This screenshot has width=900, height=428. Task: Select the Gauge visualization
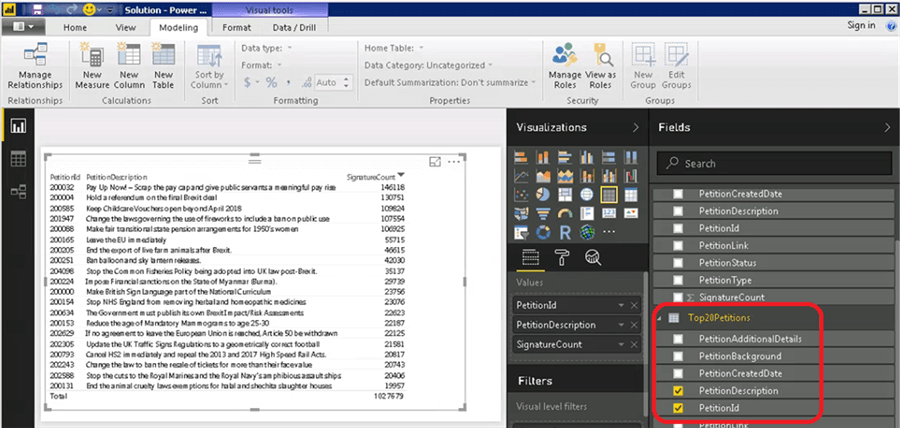coord(565,214)
